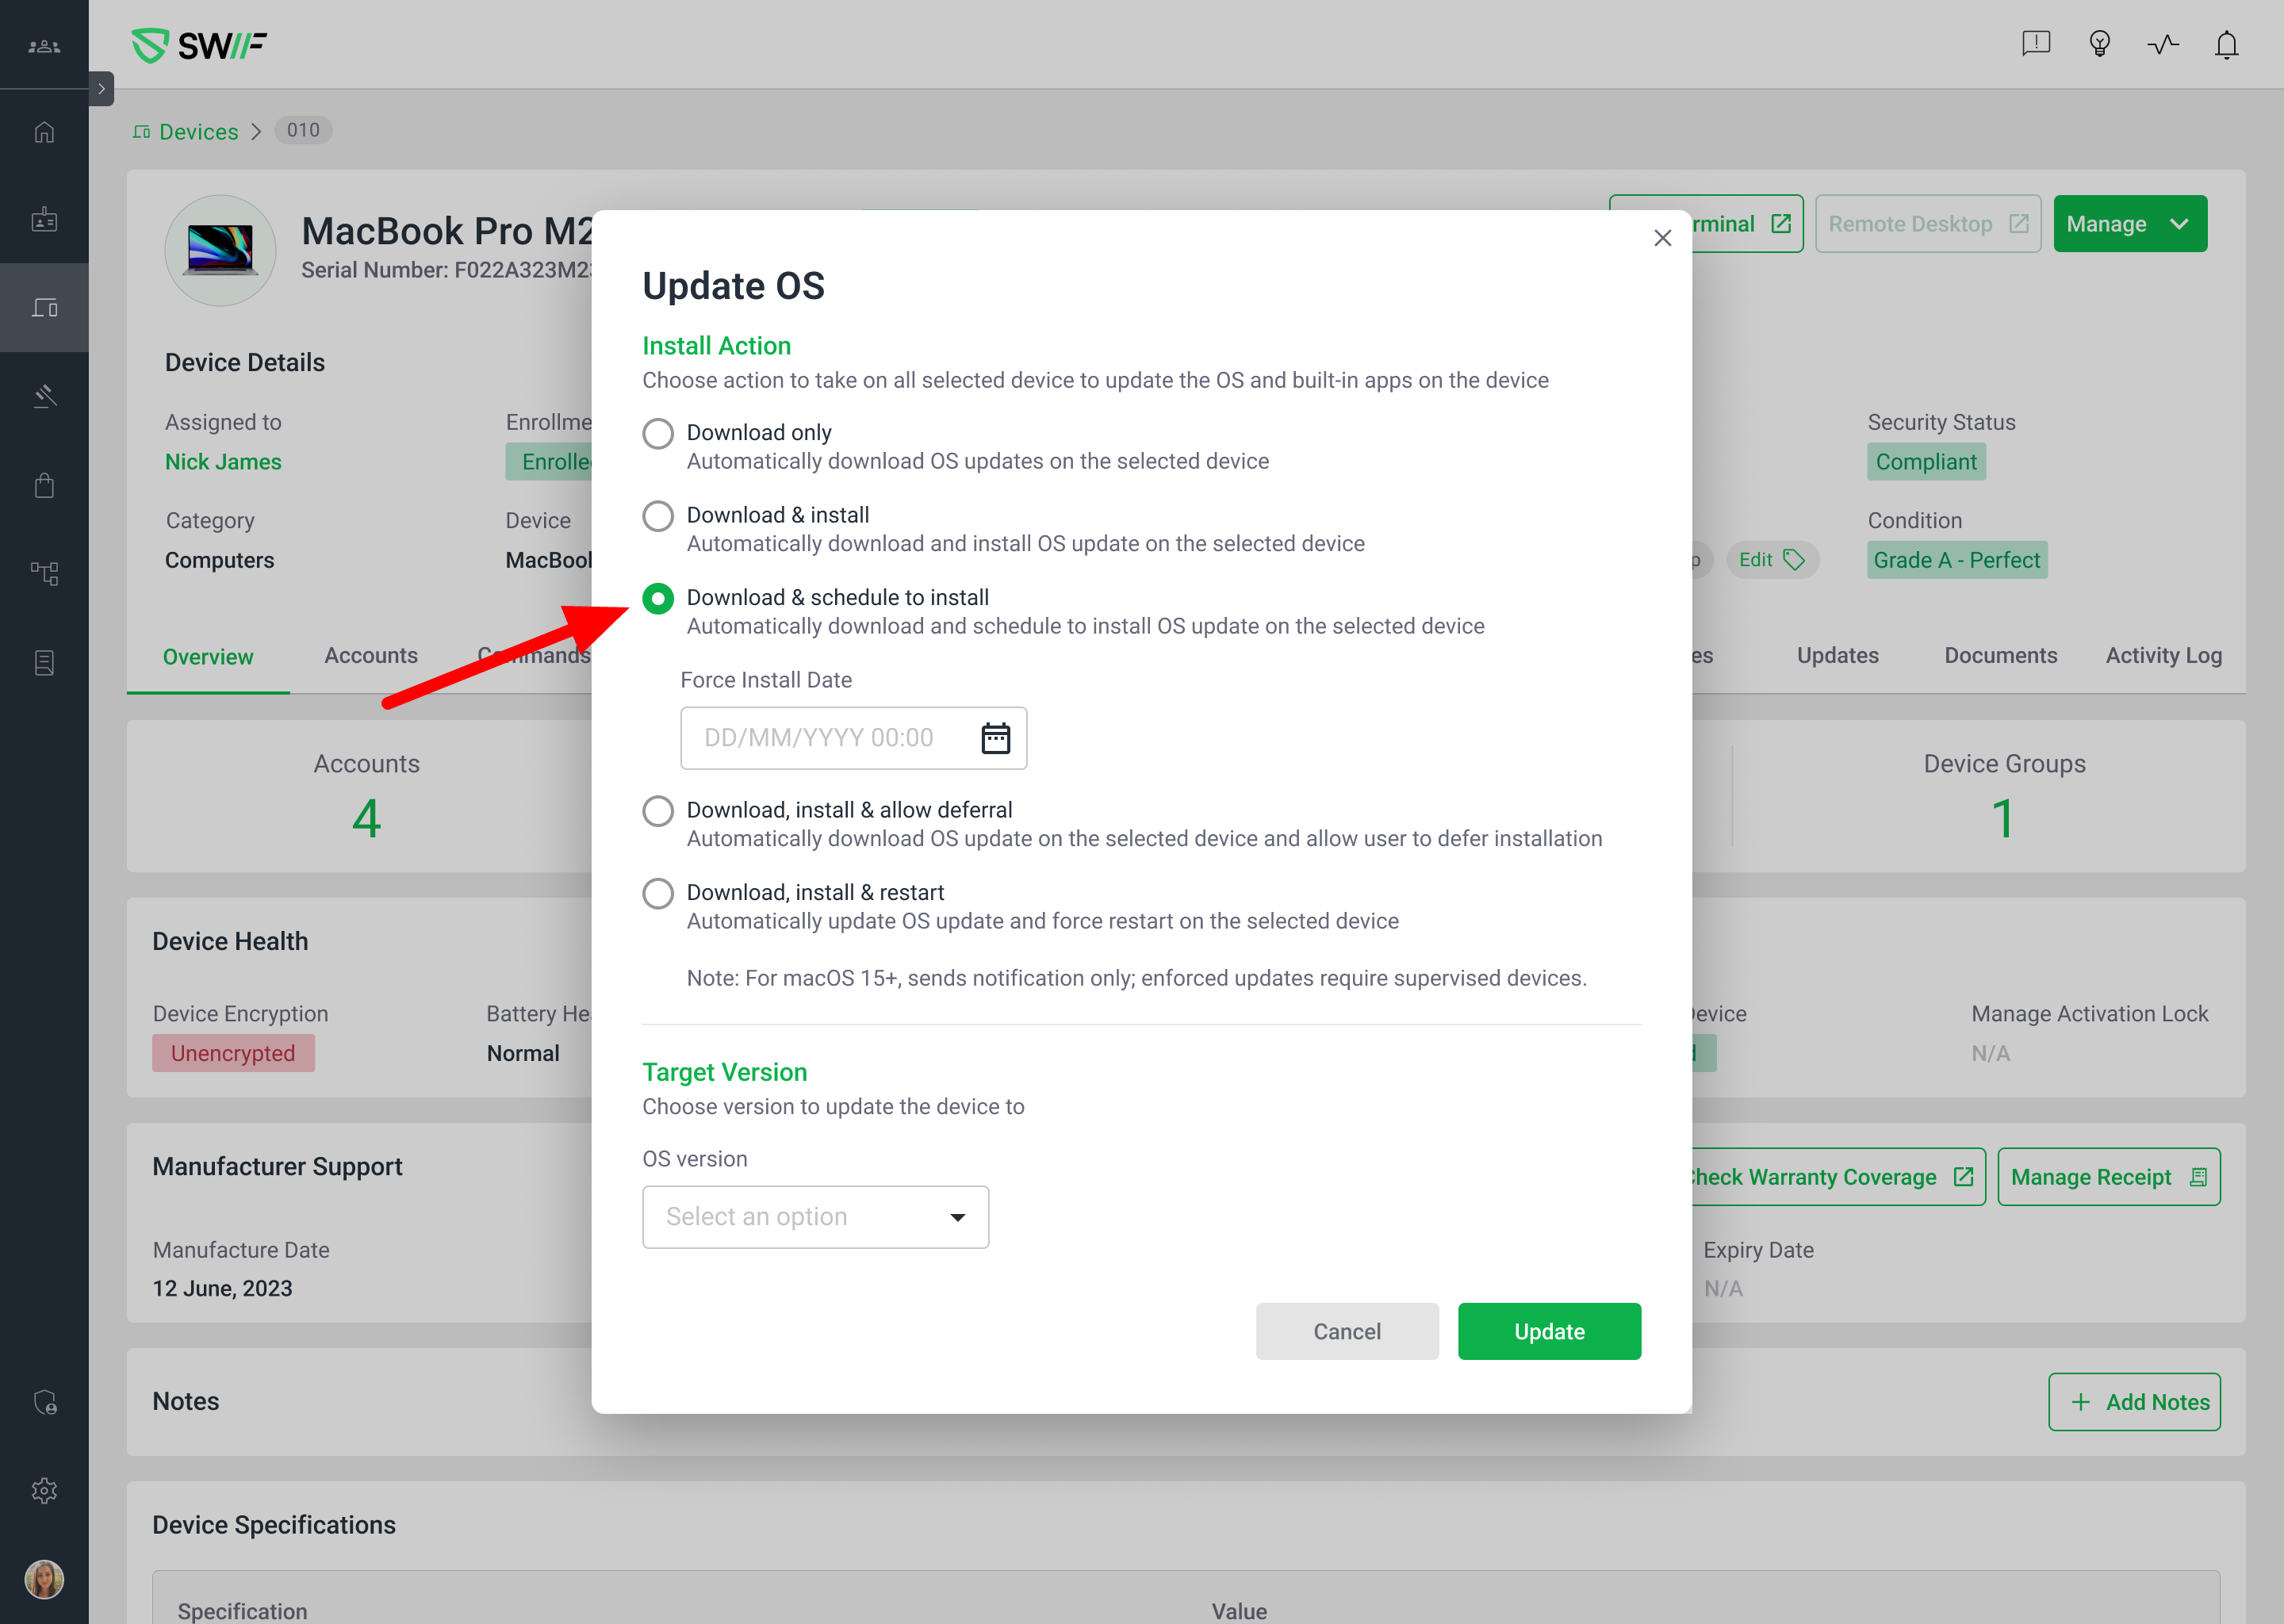Screen dimensions: 2284x1624
Task: Click the Accounts count 4
Action: (366, 818)
